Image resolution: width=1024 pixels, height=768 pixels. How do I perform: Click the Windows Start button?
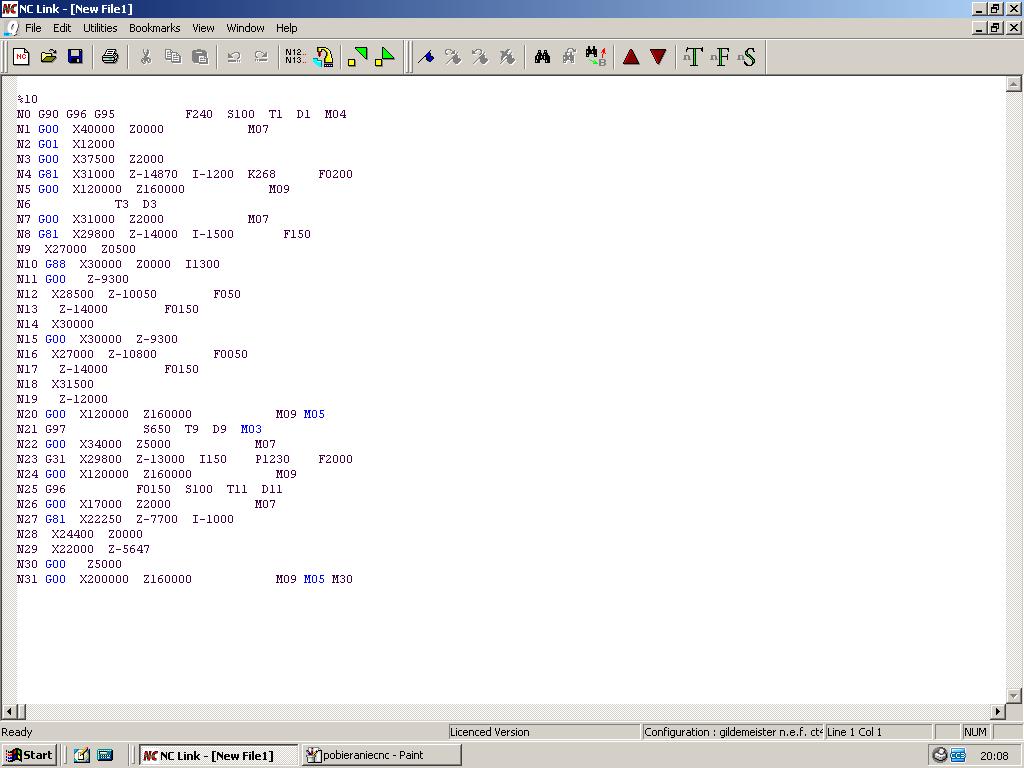click(x=29, y=755)
